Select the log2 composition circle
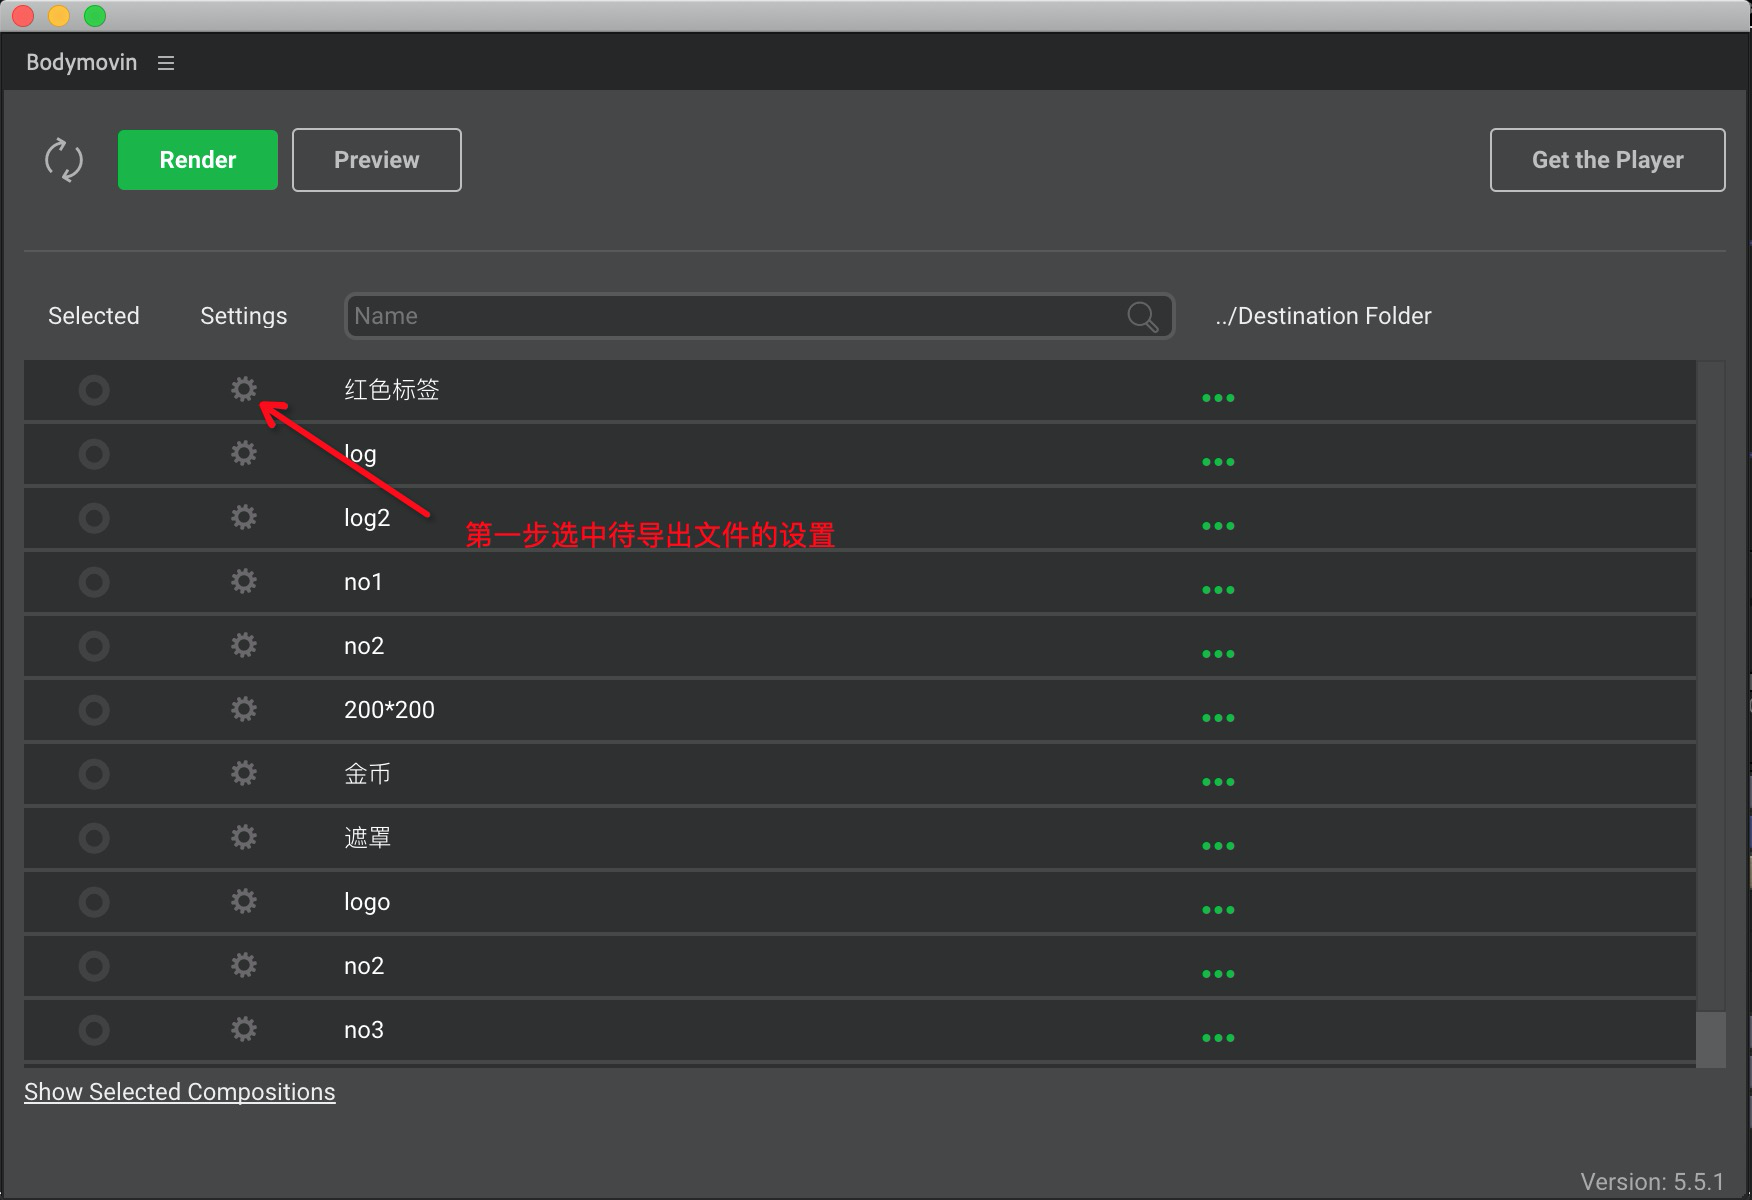This screenshot has width=1752, height=1200. click(94, 518)
